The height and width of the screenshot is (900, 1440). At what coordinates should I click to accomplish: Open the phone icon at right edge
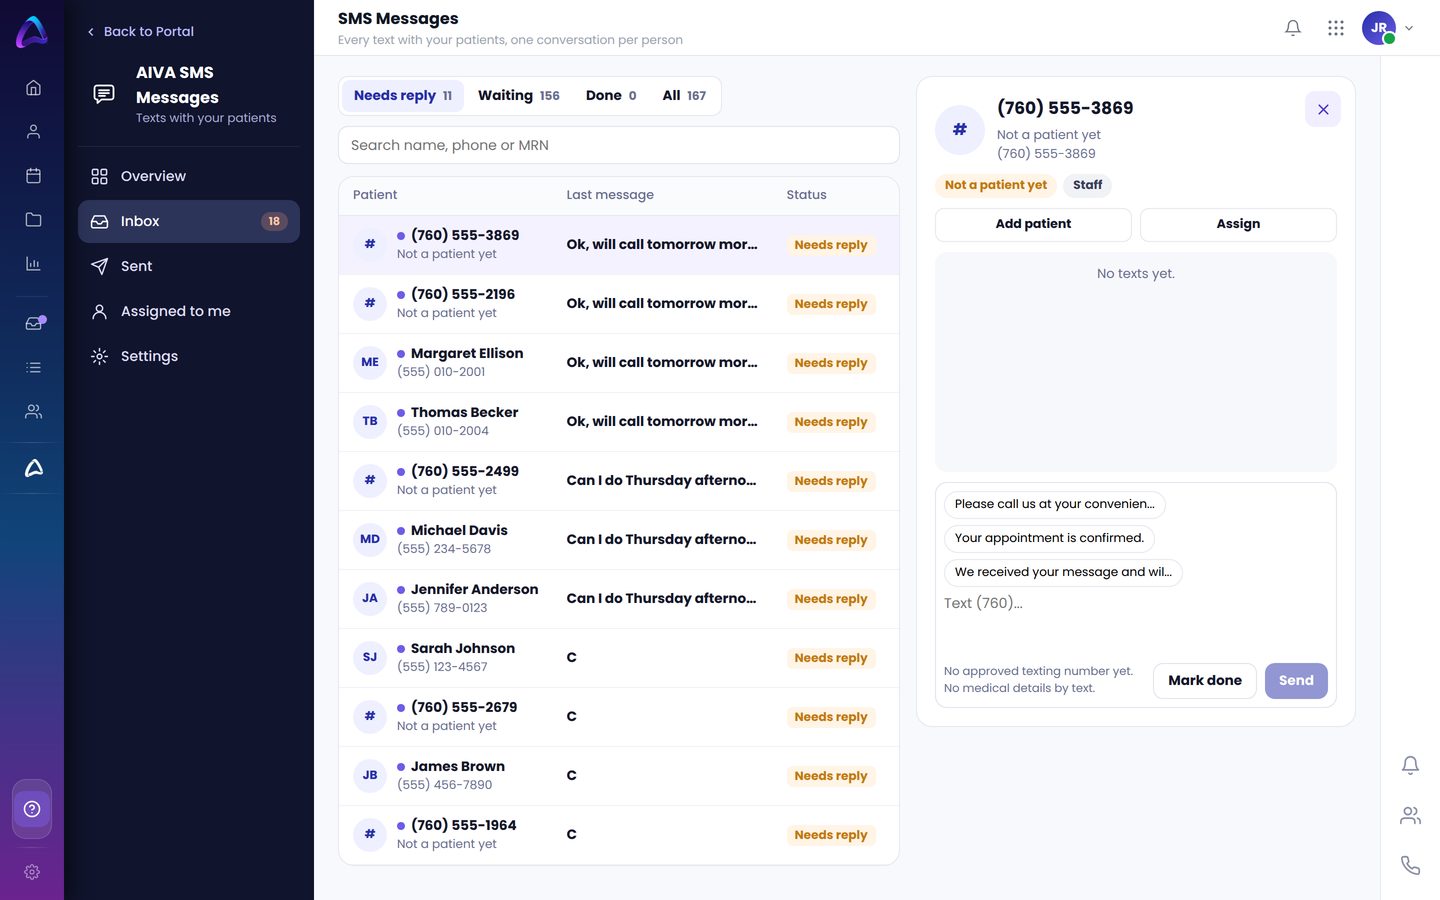(x=1410, y=865)
